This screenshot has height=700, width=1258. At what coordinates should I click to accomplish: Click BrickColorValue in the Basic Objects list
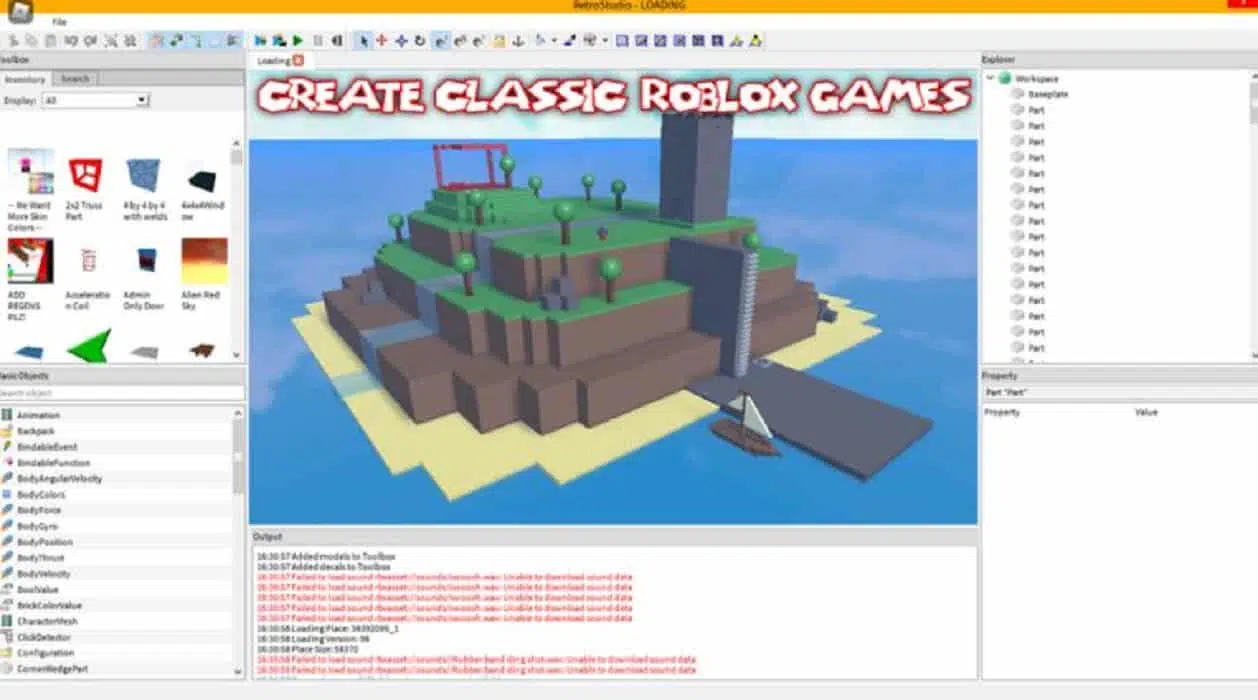click(49, 606)
